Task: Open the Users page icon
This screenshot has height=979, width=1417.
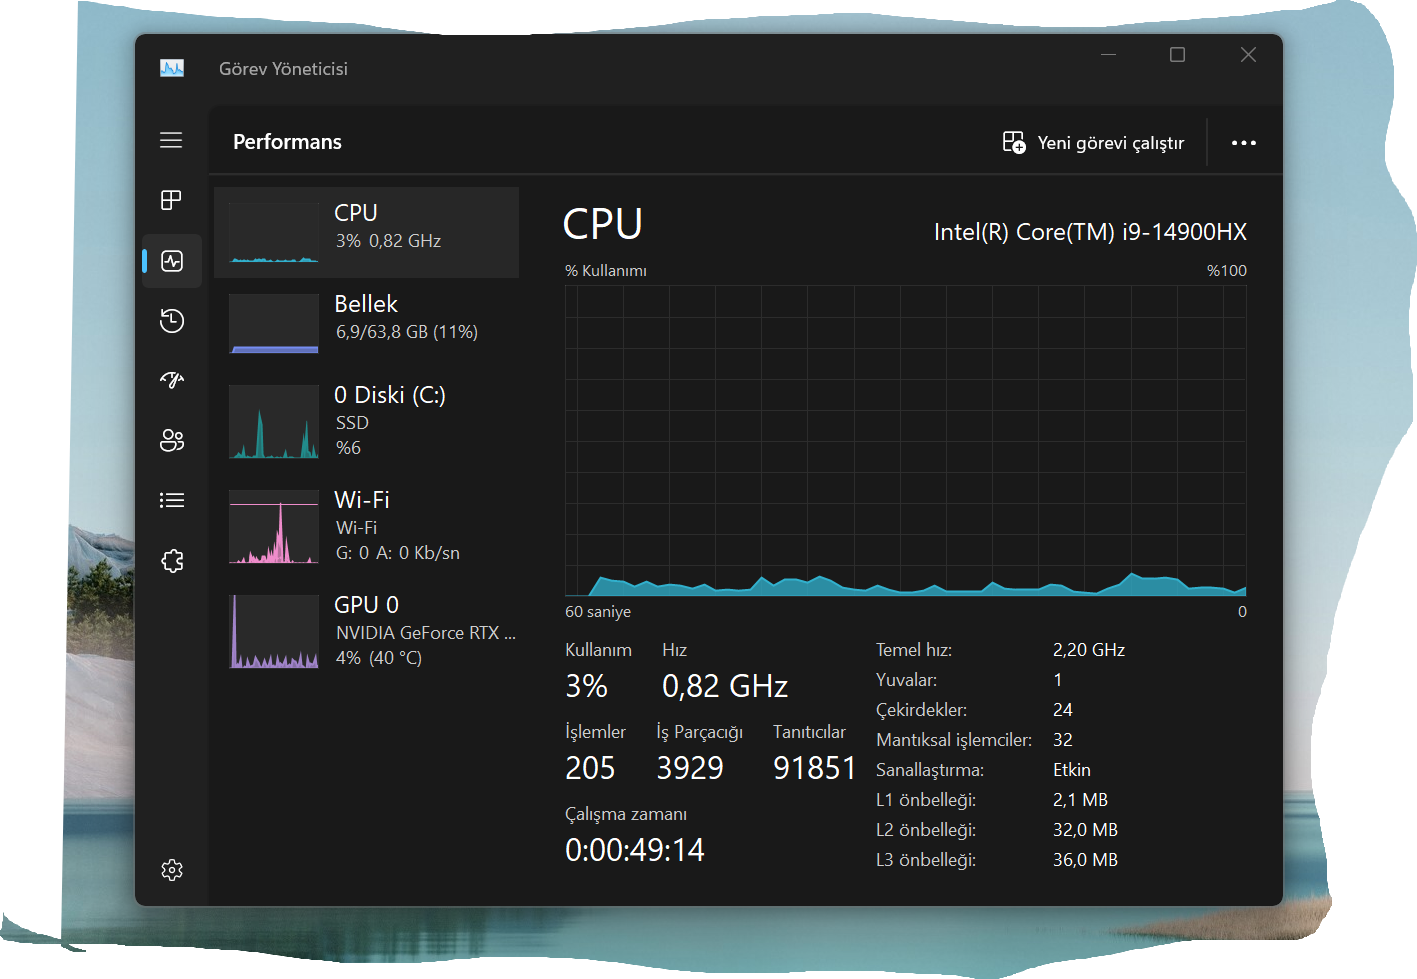Action: click(x=172, y=440)
